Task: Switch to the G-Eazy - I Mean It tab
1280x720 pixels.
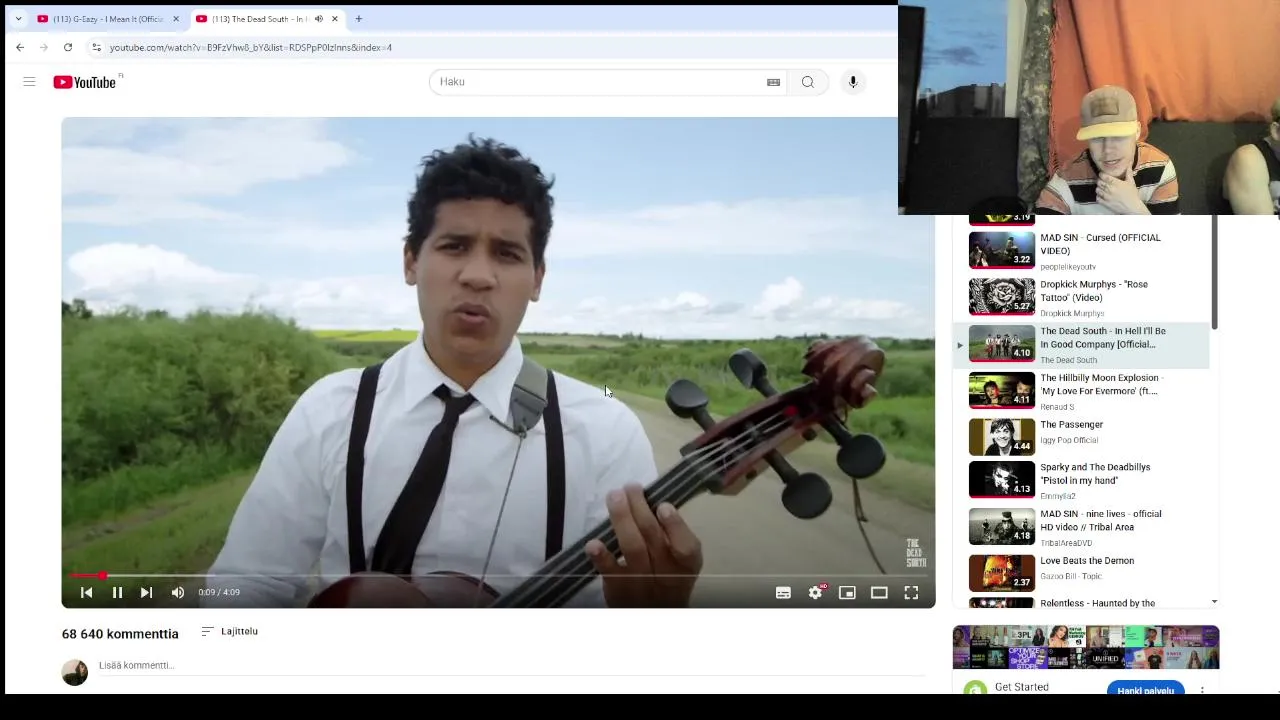Action: [x=108, y=19]
